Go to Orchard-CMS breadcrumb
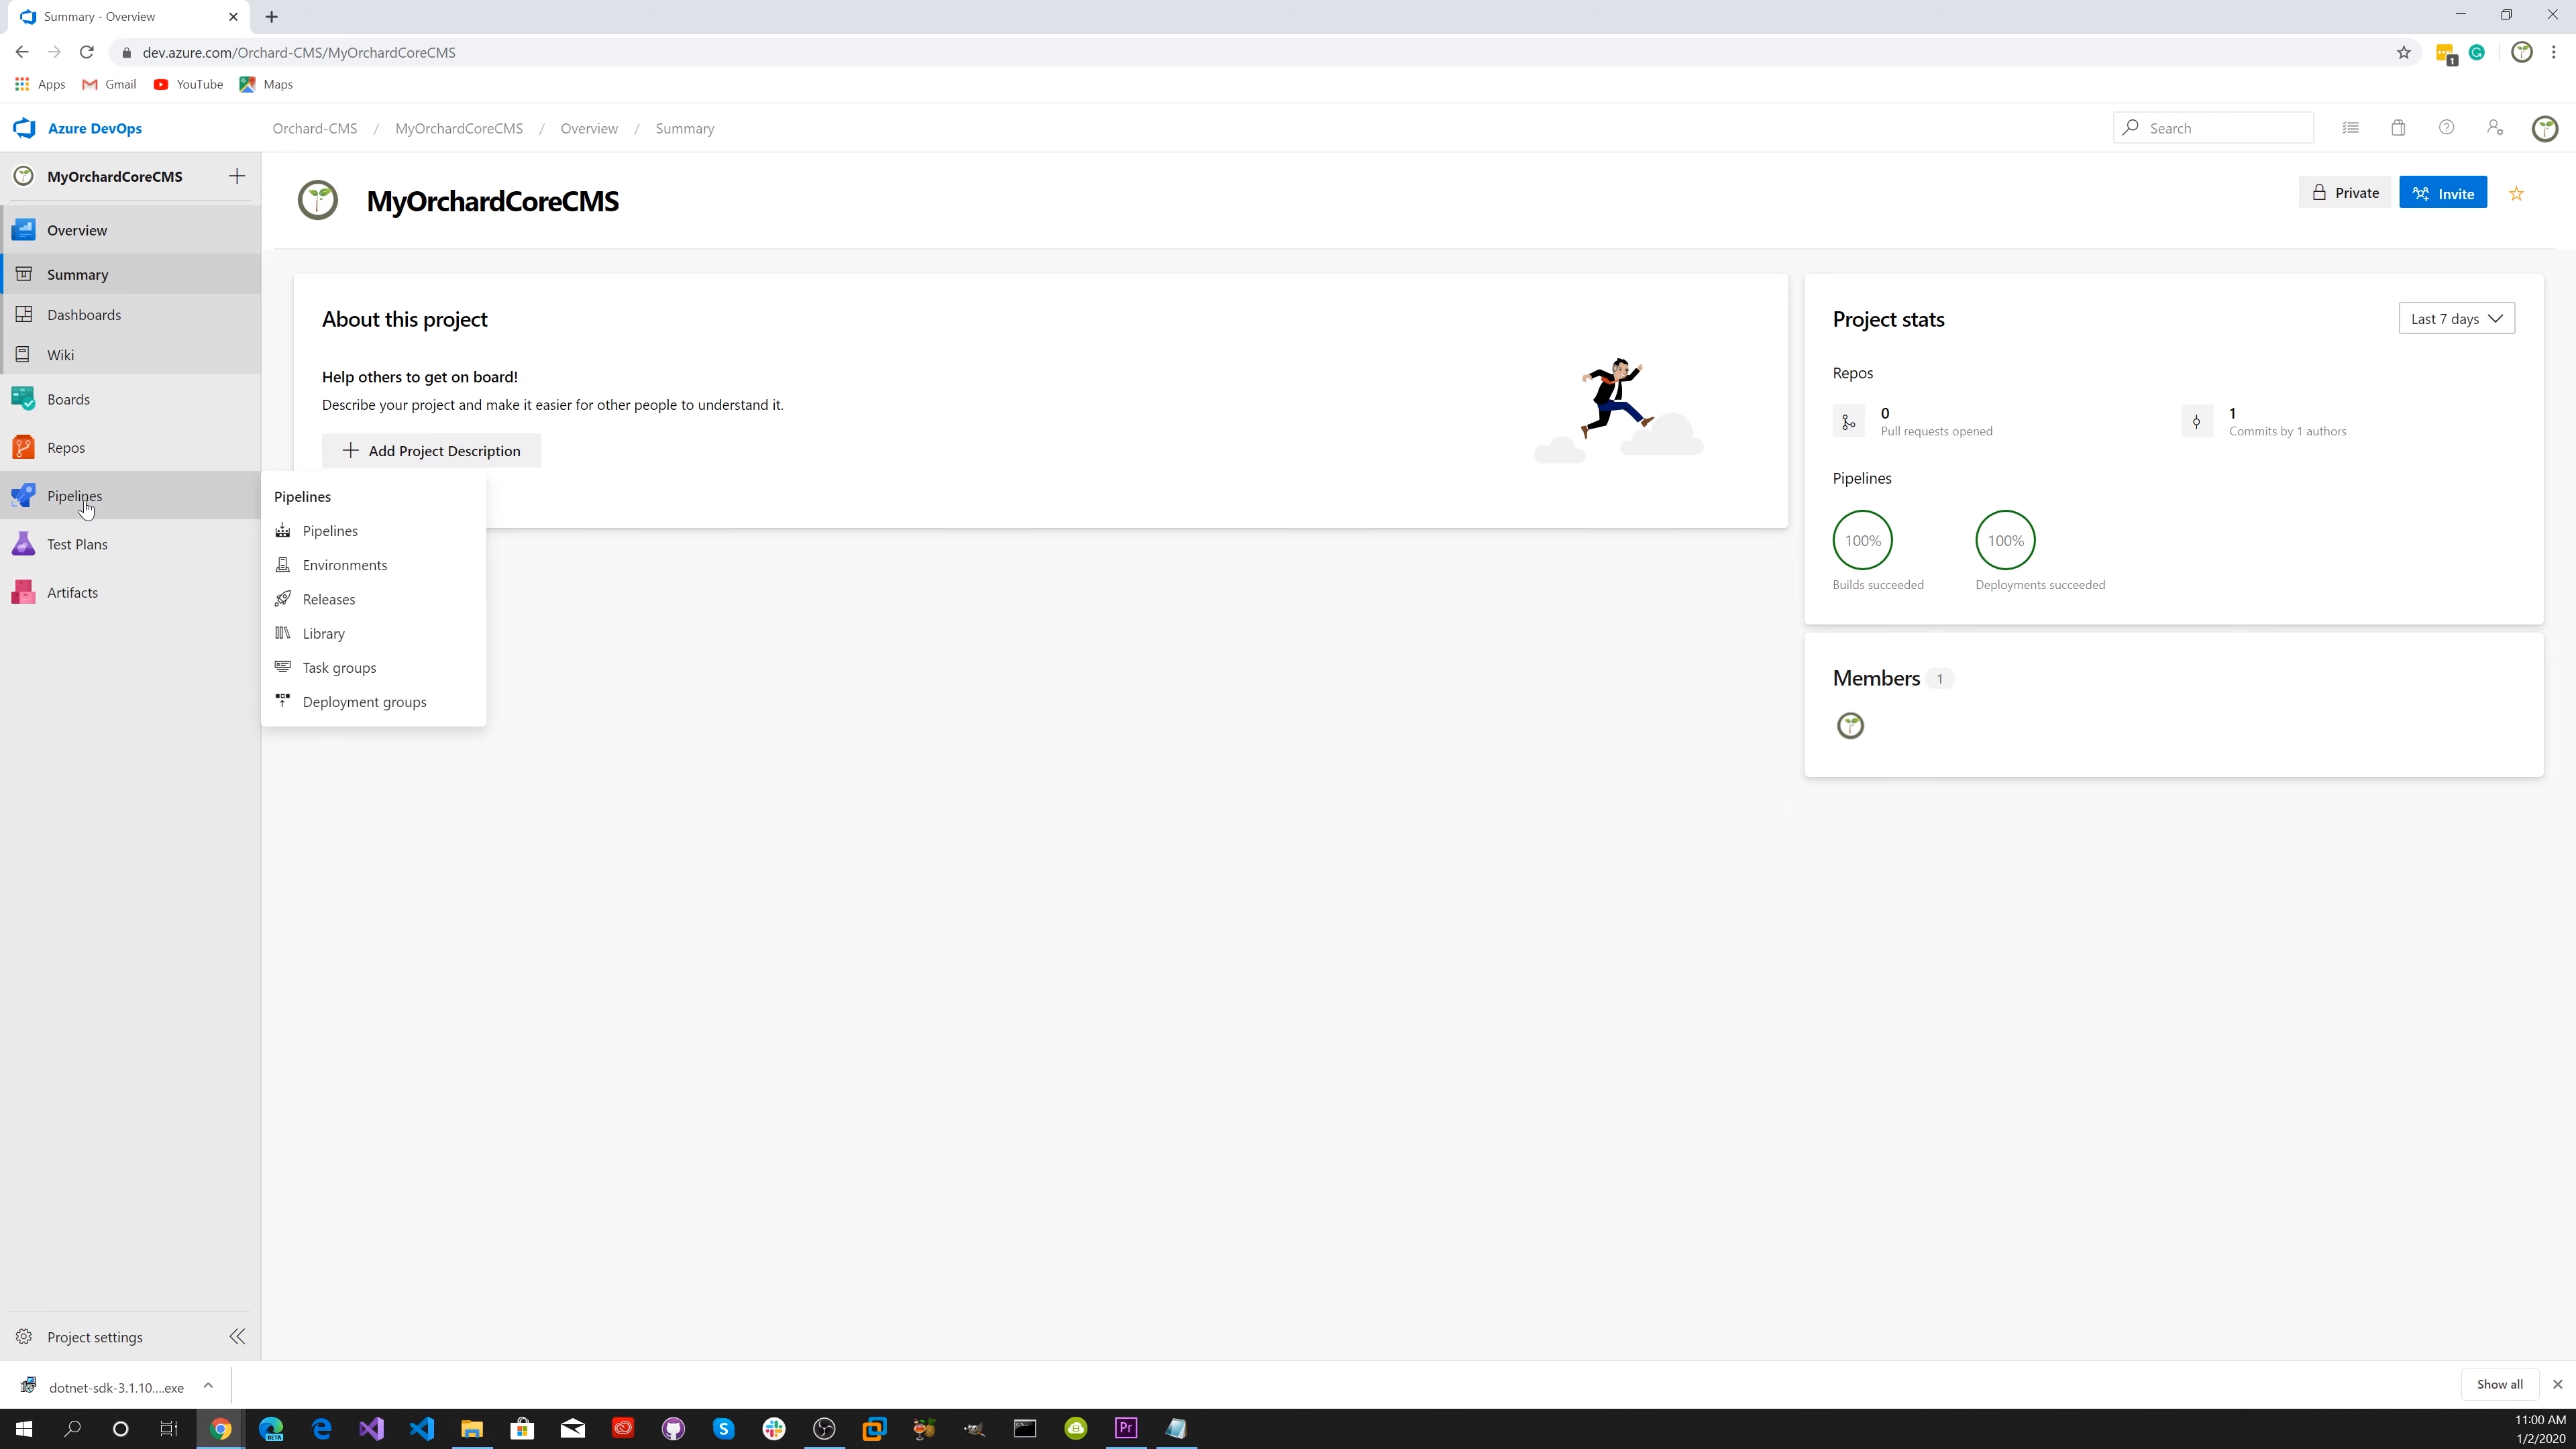The image size is (2576, 1449). pos(315,128)
